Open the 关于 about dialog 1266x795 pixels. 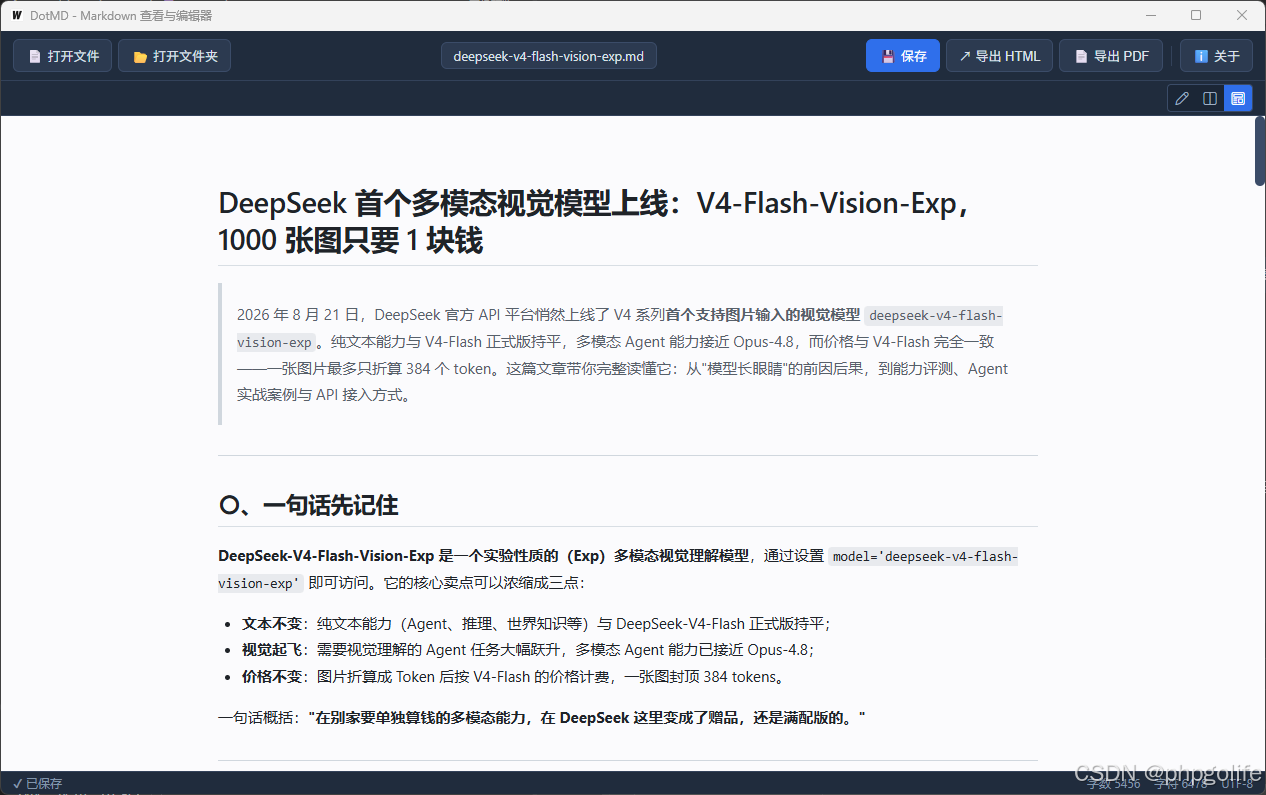tap(1216, 56)
